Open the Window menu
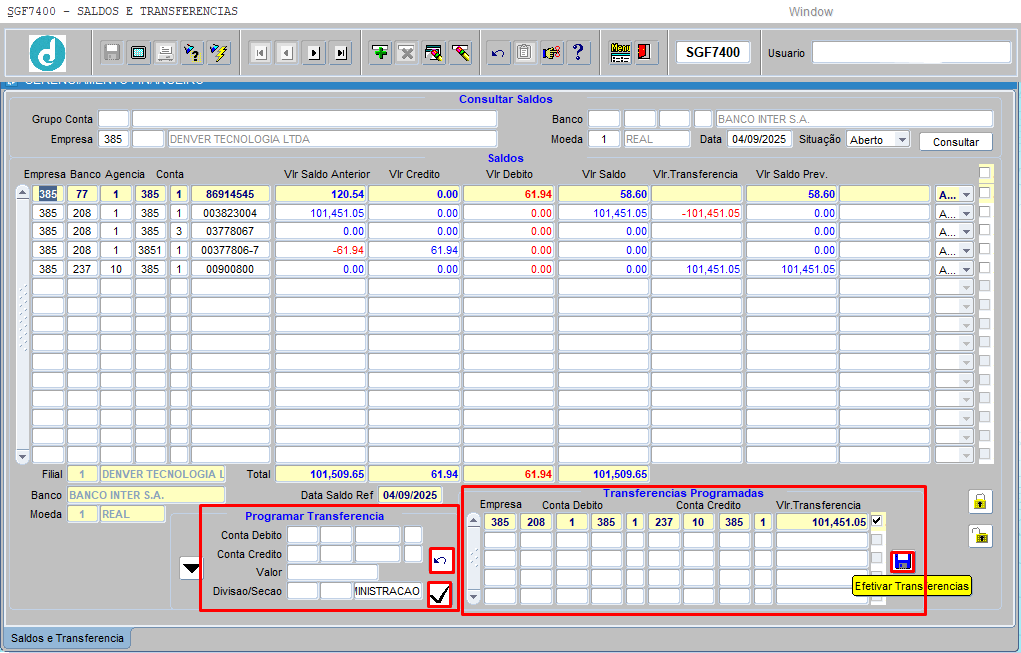1021x653 pixels. coord(810,12)
